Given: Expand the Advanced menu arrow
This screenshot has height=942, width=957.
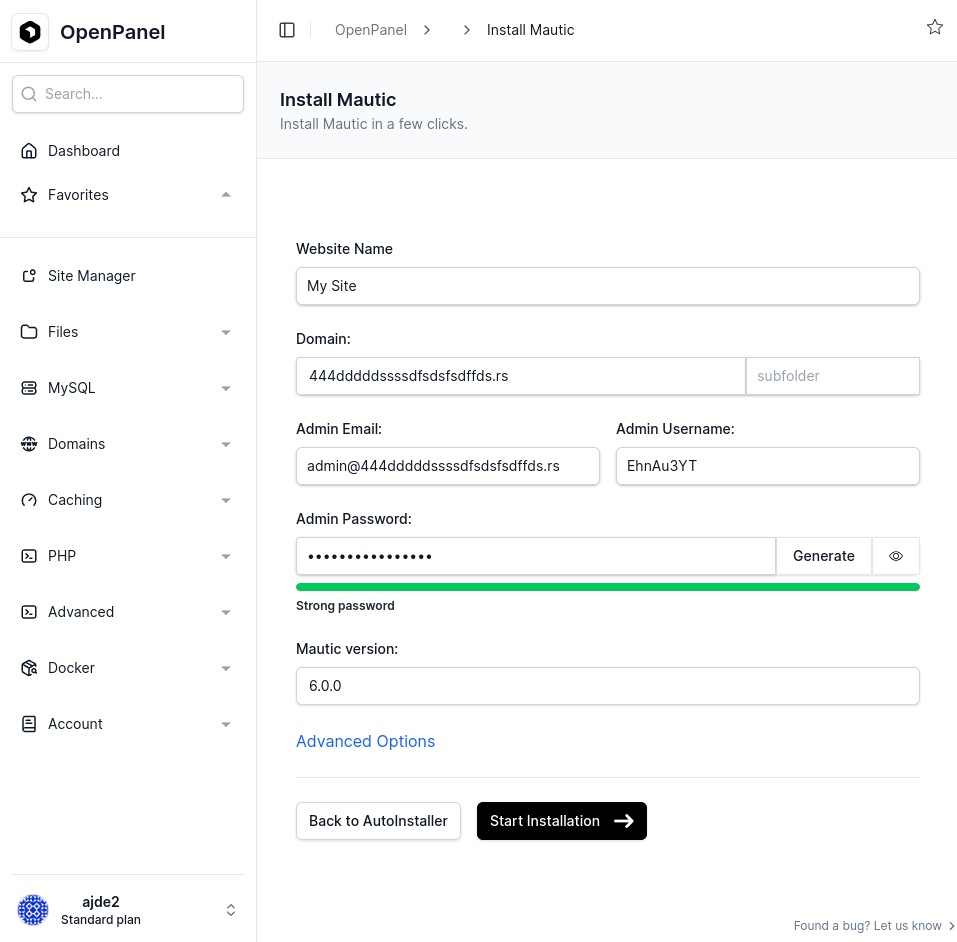Looking at the screenshot, I should coord(226,612).
